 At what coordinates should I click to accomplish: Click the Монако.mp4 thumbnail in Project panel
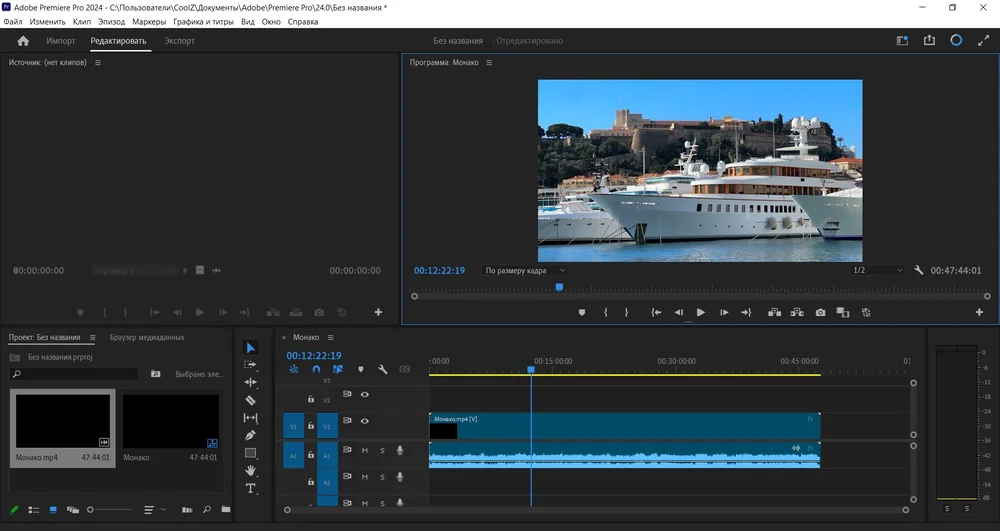tap(61, 419)
